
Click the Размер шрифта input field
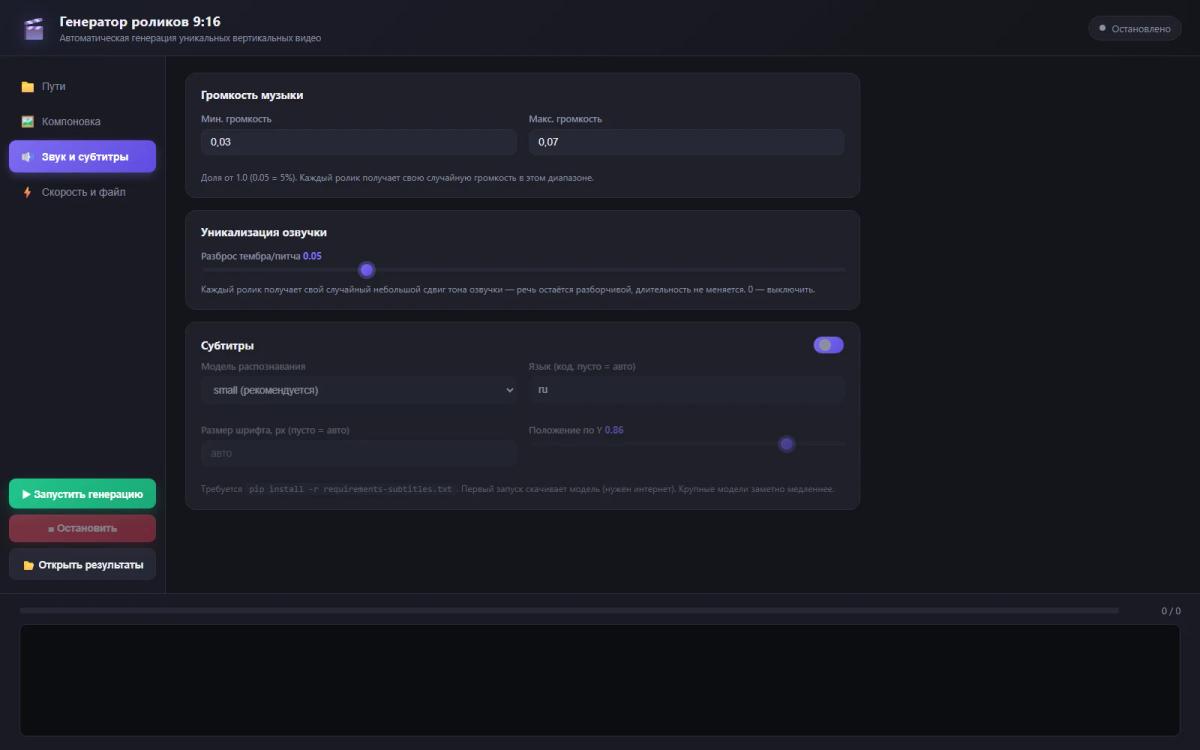(x=358, y=453)
